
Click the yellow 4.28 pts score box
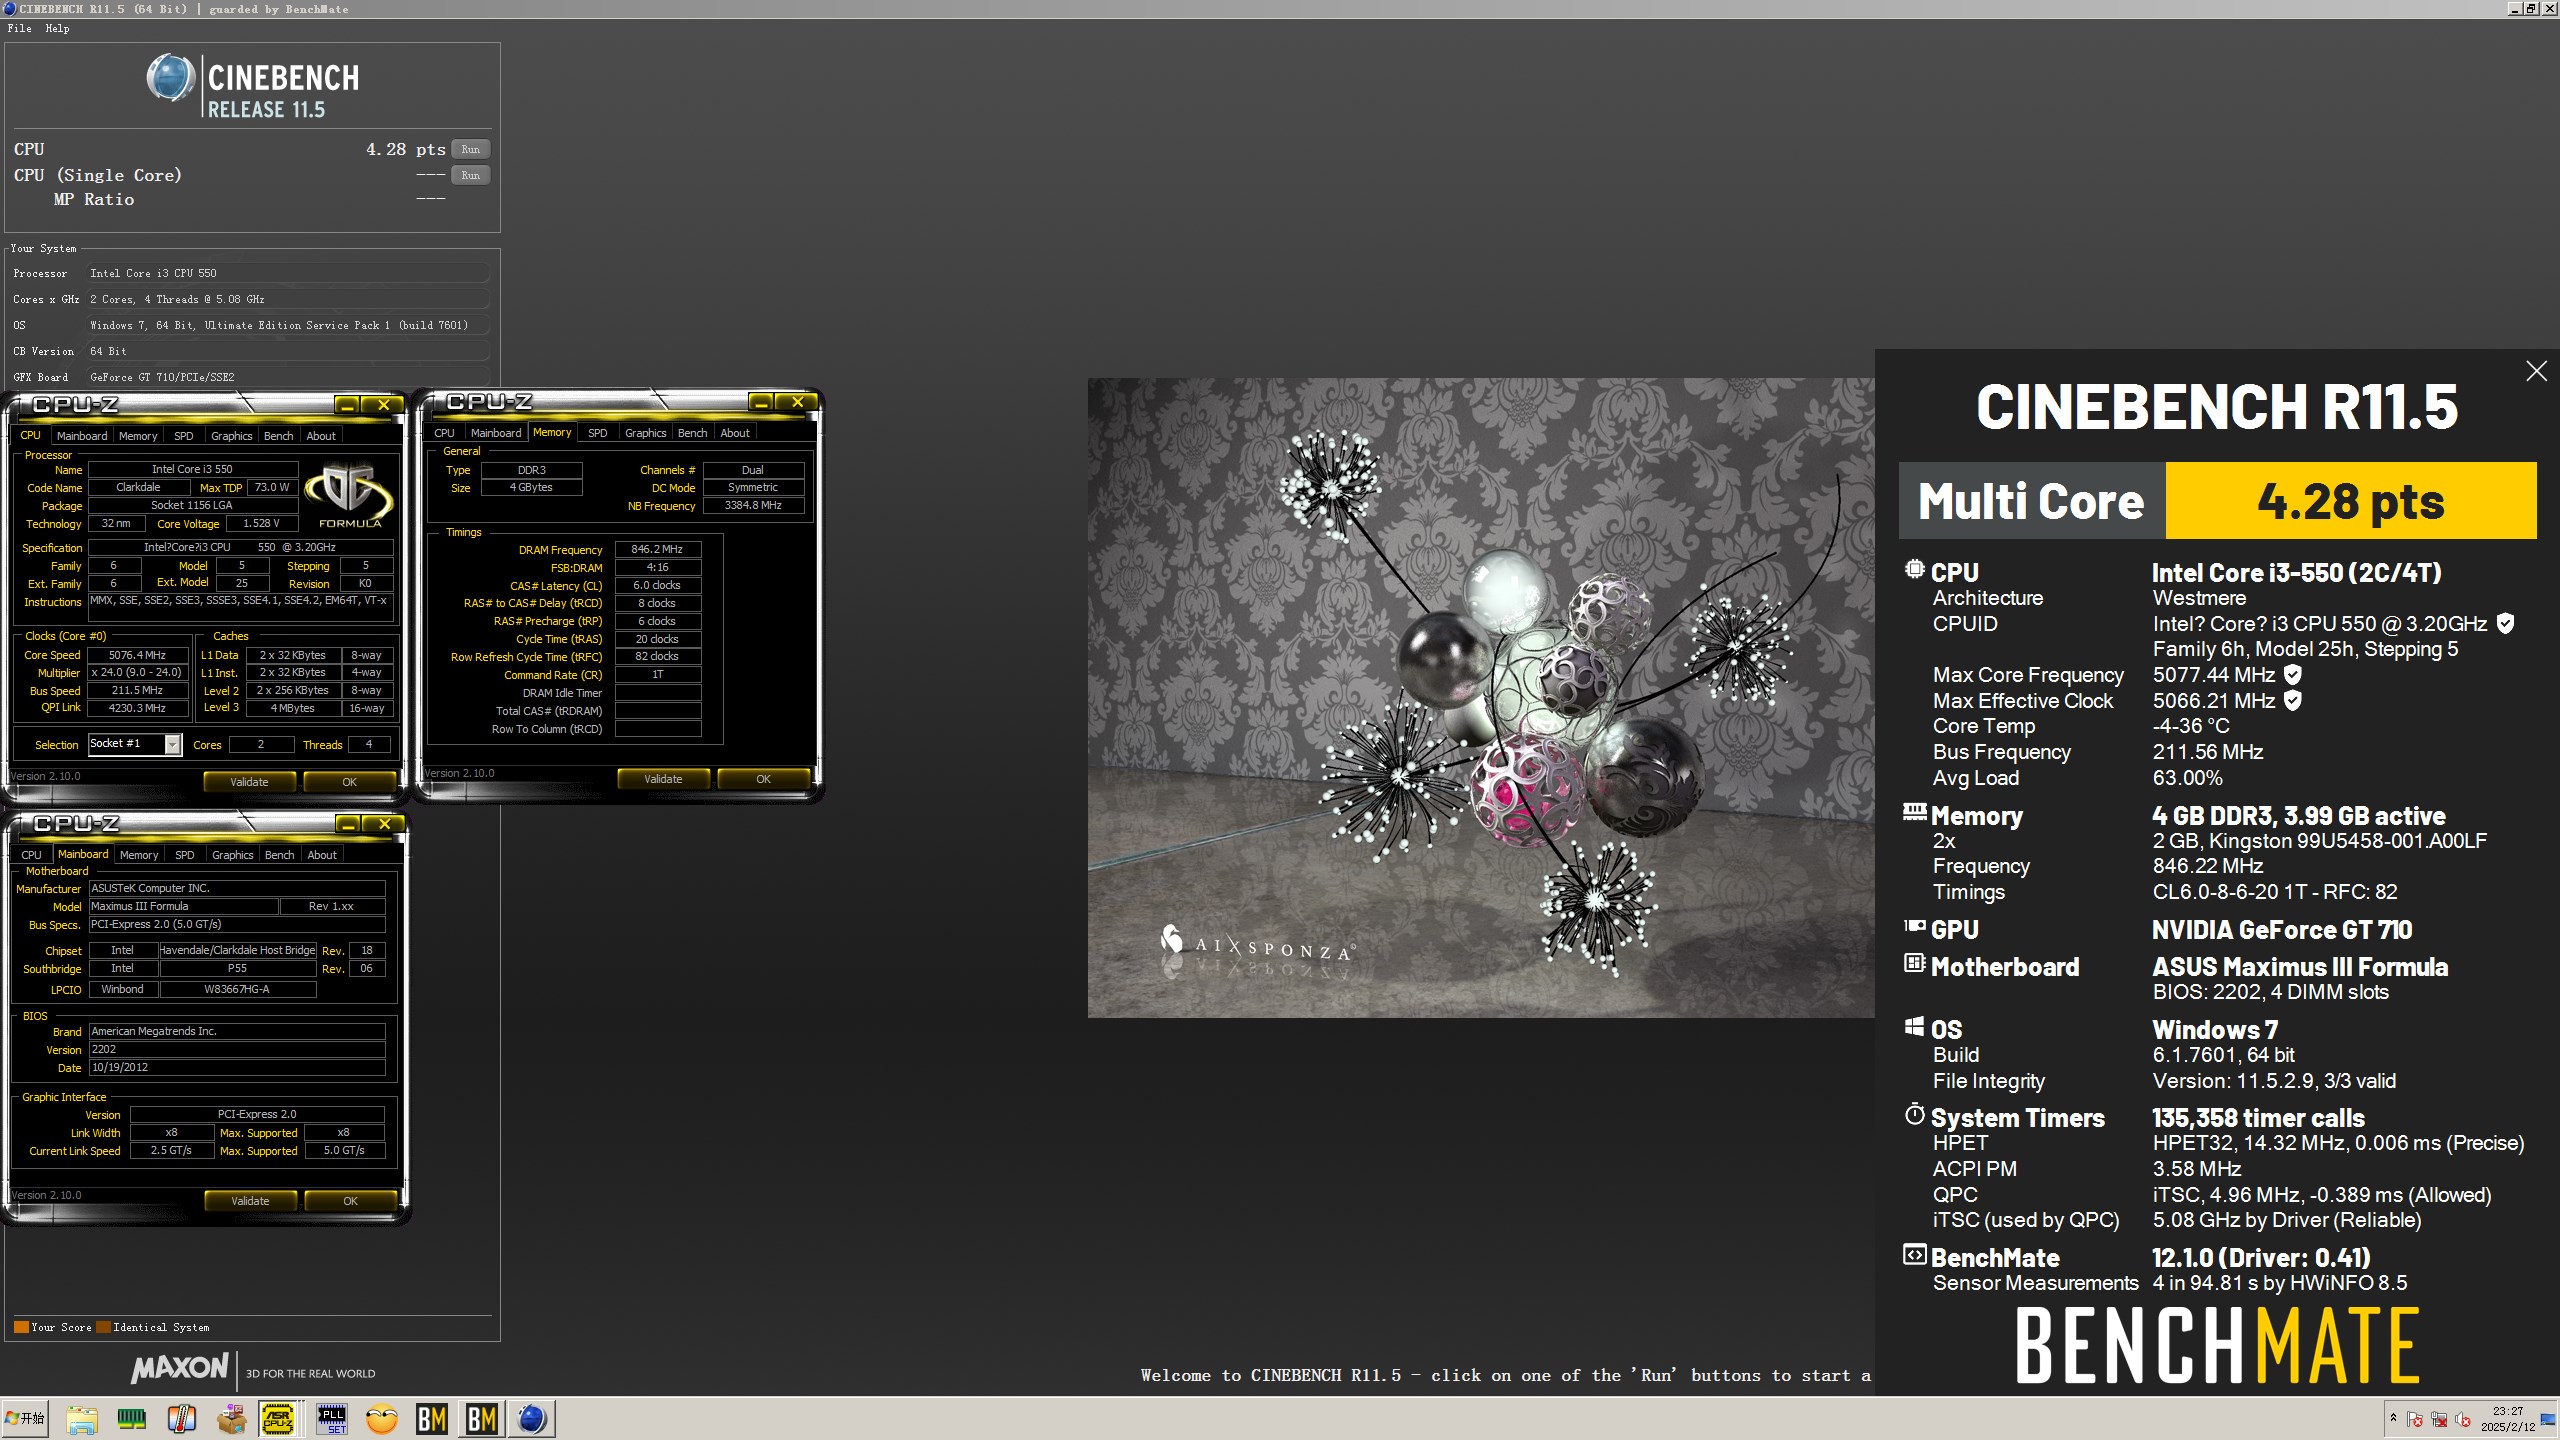tap(2350, 501)
